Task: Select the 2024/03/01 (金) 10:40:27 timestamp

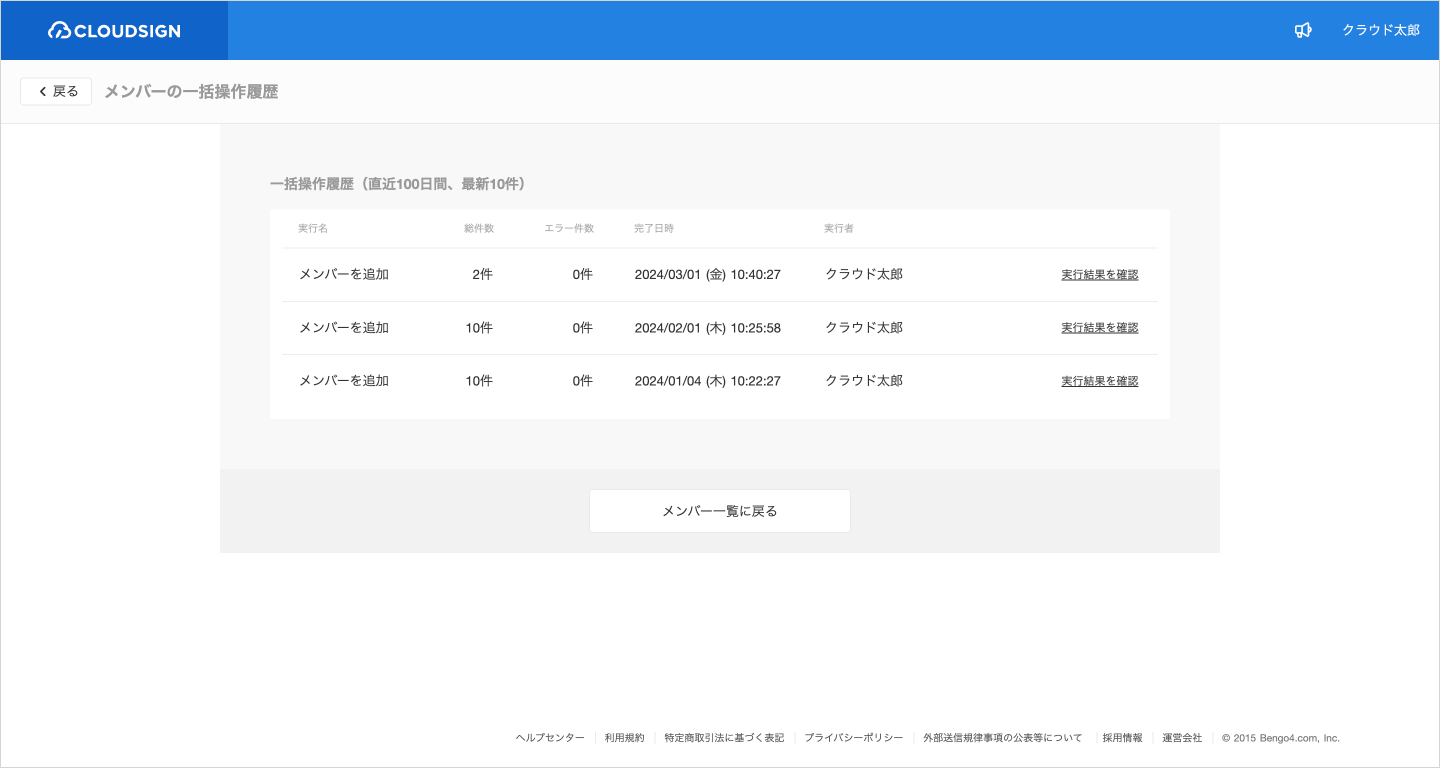Action: (708, 275)
